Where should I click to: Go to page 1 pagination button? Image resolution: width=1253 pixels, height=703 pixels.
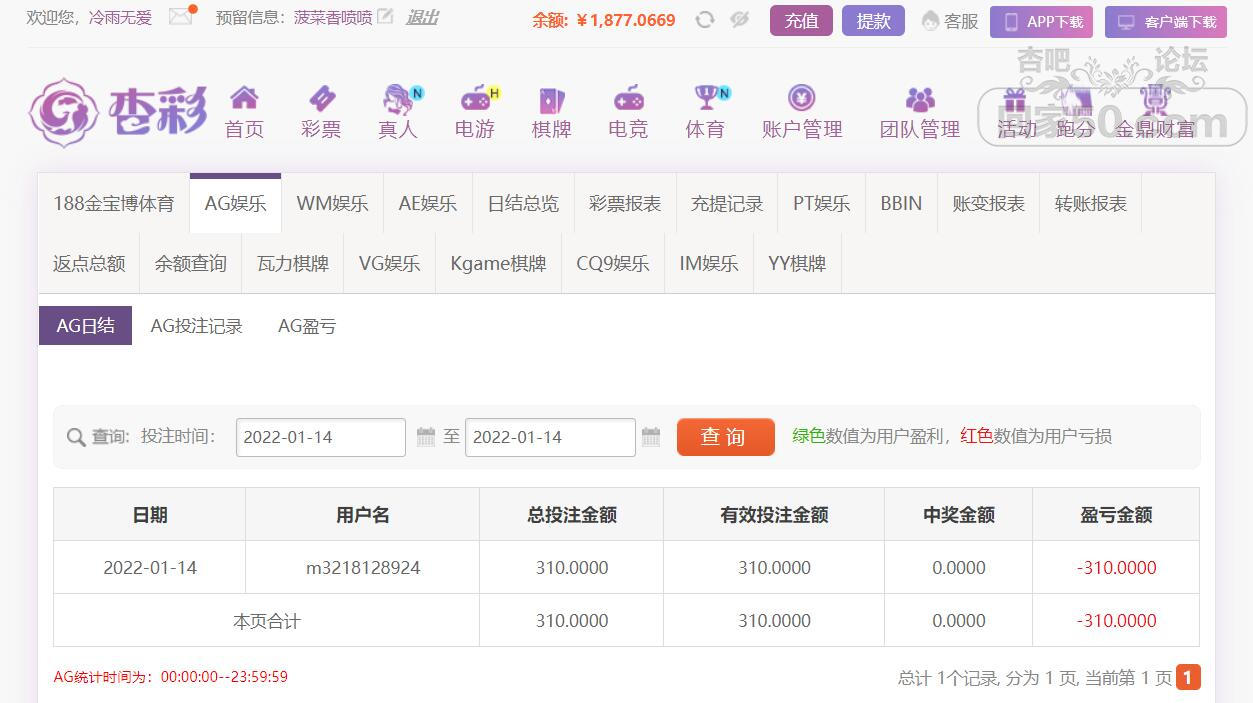[1188, 677]
